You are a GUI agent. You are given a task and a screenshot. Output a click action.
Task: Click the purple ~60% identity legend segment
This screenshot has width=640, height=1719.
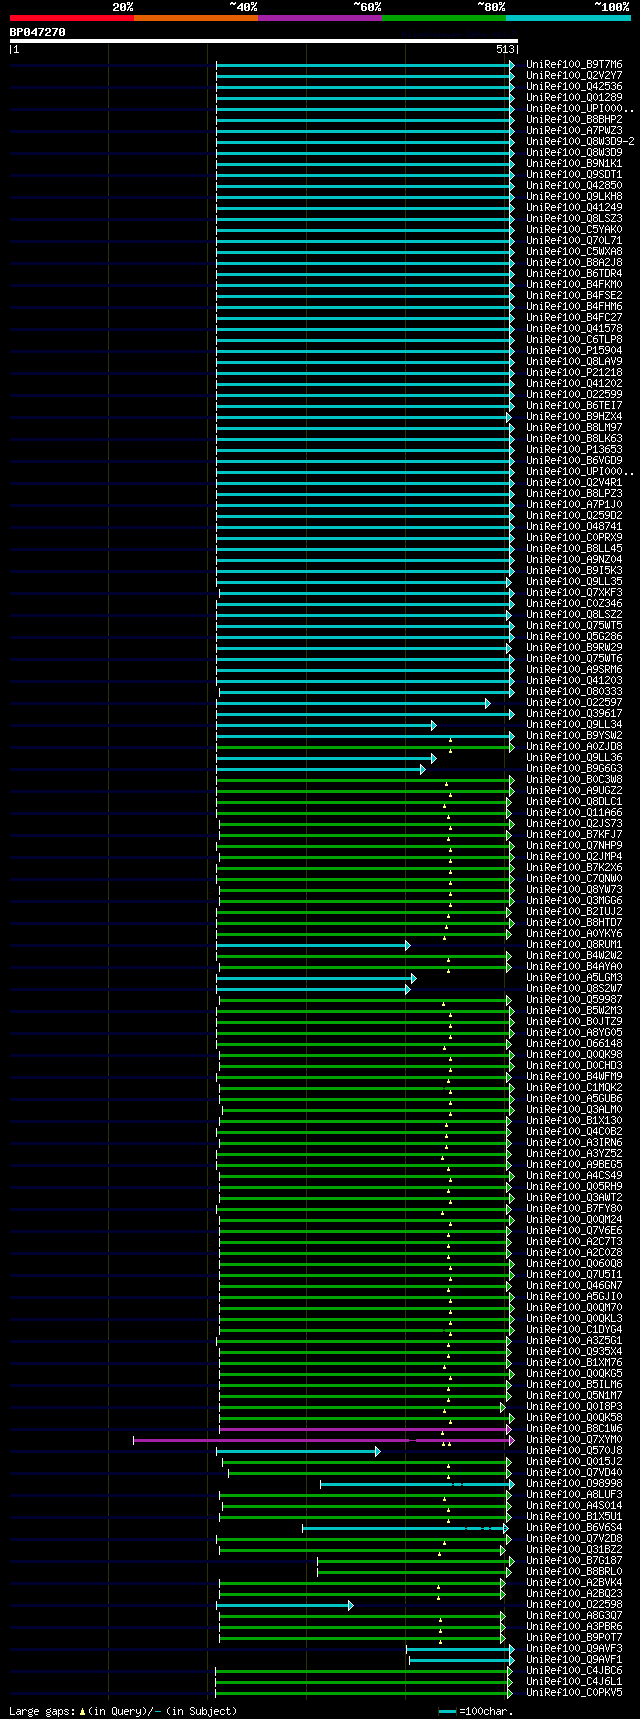(320, 18)
